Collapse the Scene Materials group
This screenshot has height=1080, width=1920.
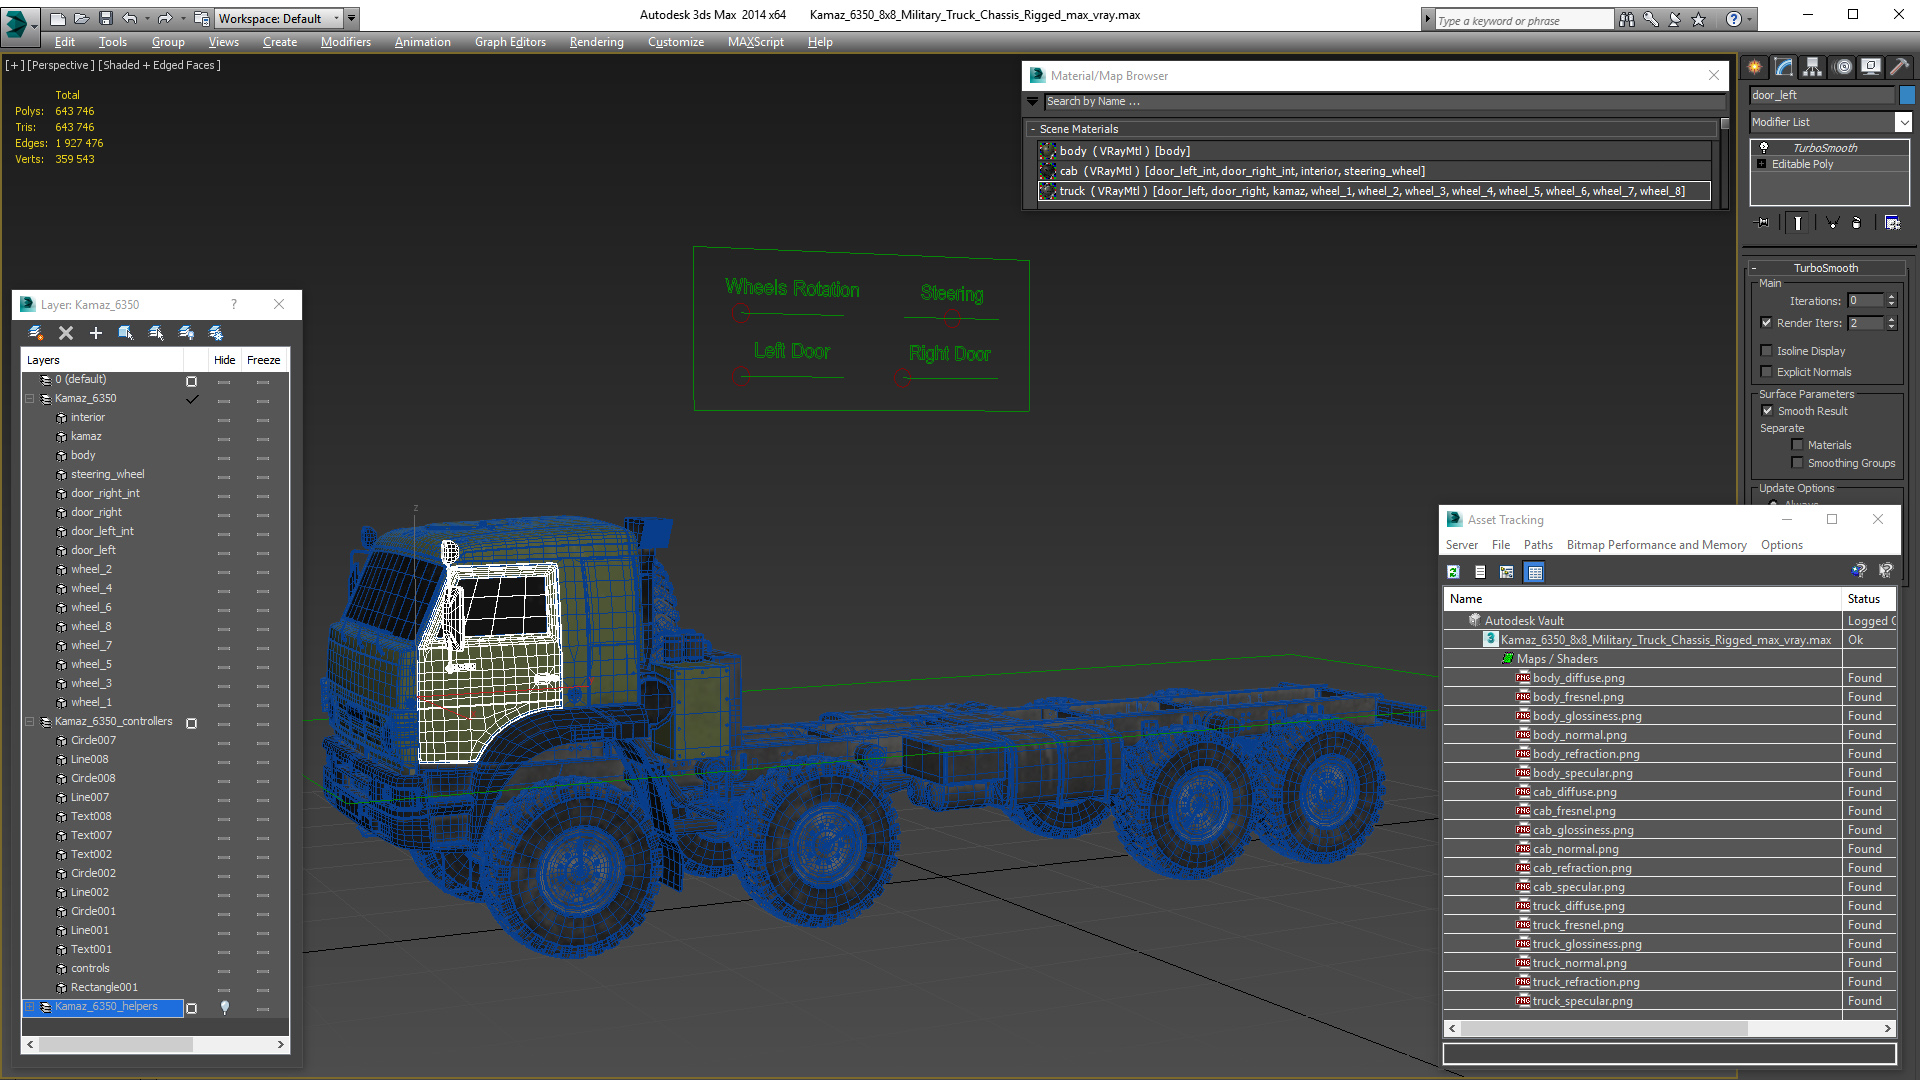[1033, 129]
